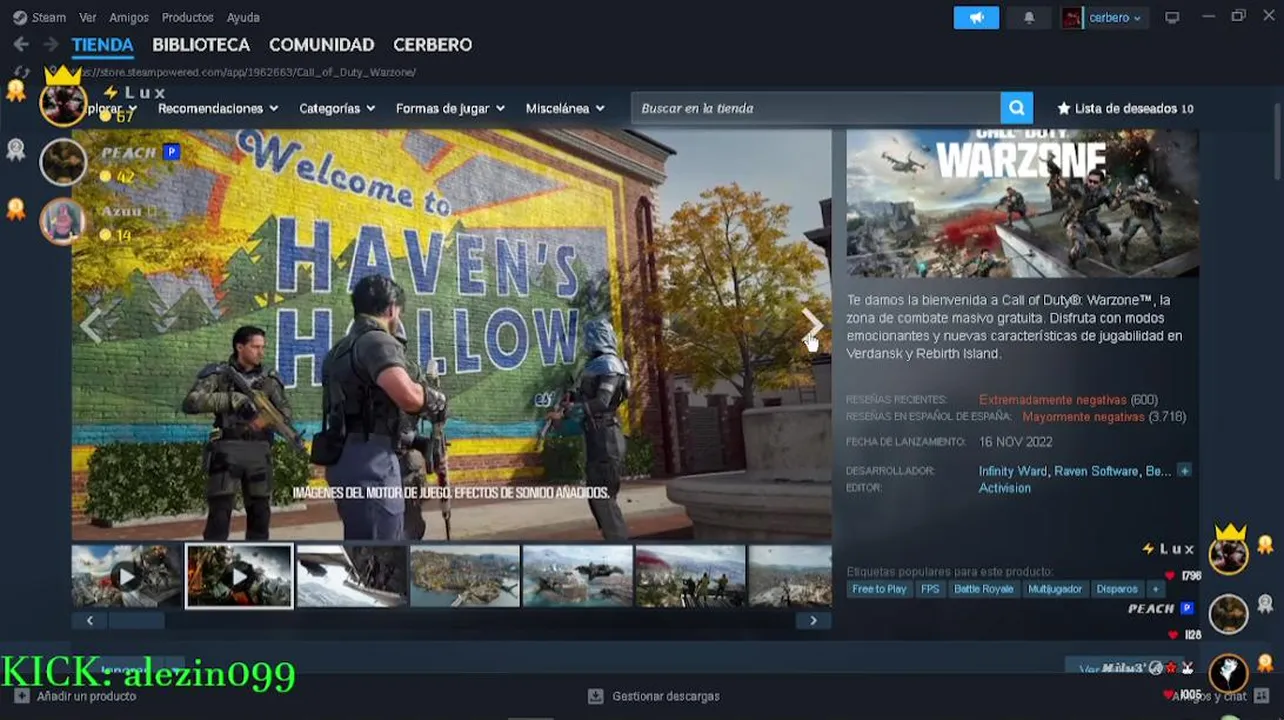1284x720 pixels.
Task: Open the Ver menu
Action: (x=88, y=17)
